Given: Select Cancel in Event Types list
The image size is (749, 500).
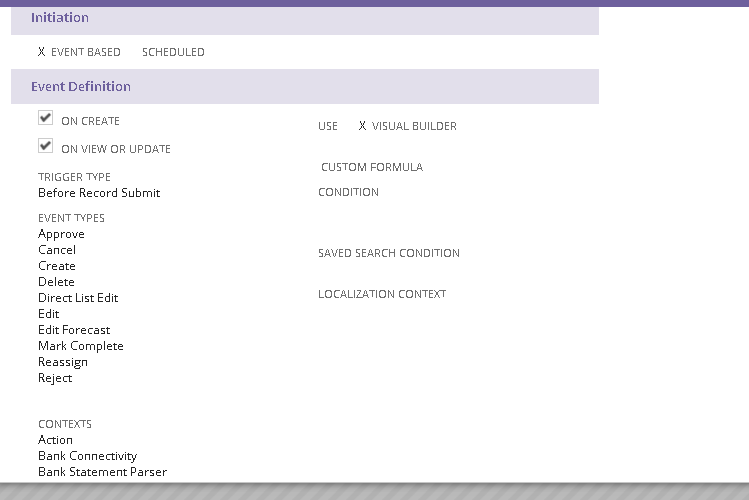Looking at the screenshot, I should pyautogui.click(x=57, y=250).
